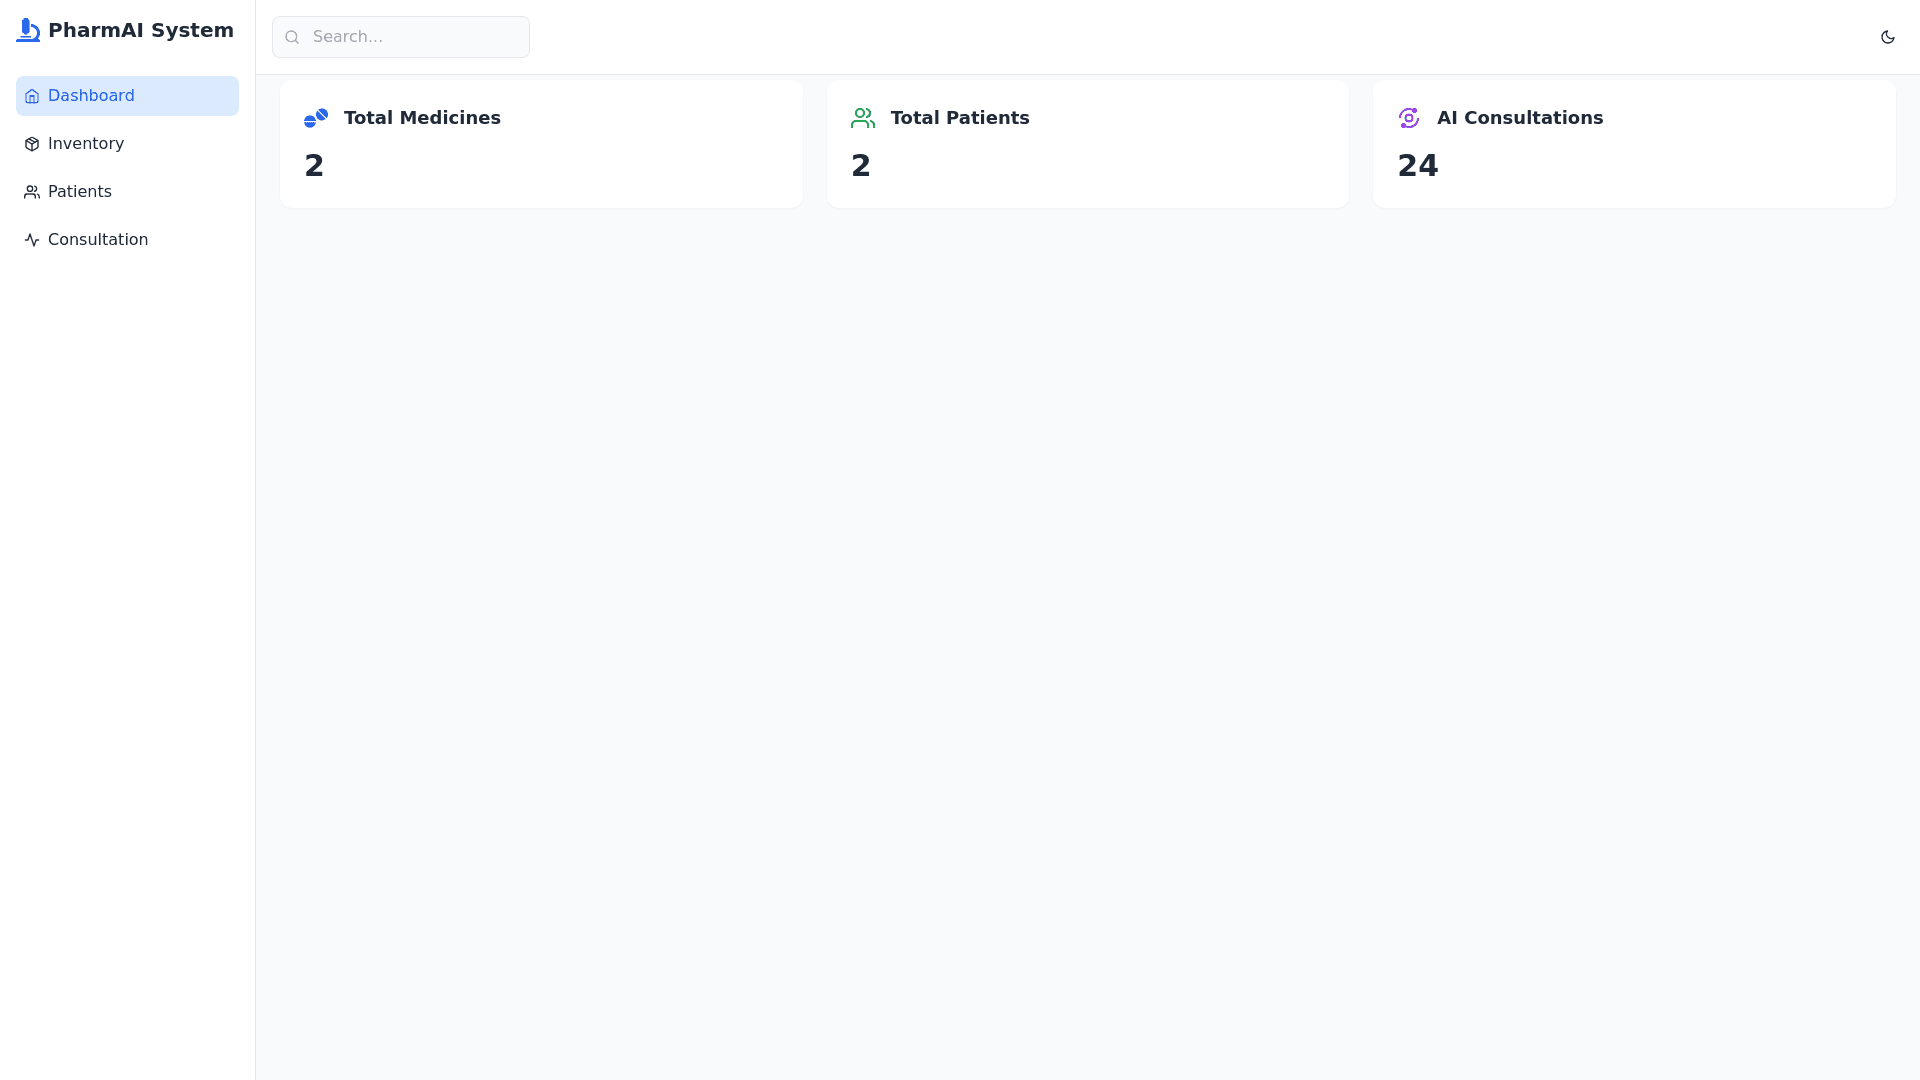Click the Consultation activity pulse icon
Screen dimensions: 1920x1080
[x=32, y=240]
